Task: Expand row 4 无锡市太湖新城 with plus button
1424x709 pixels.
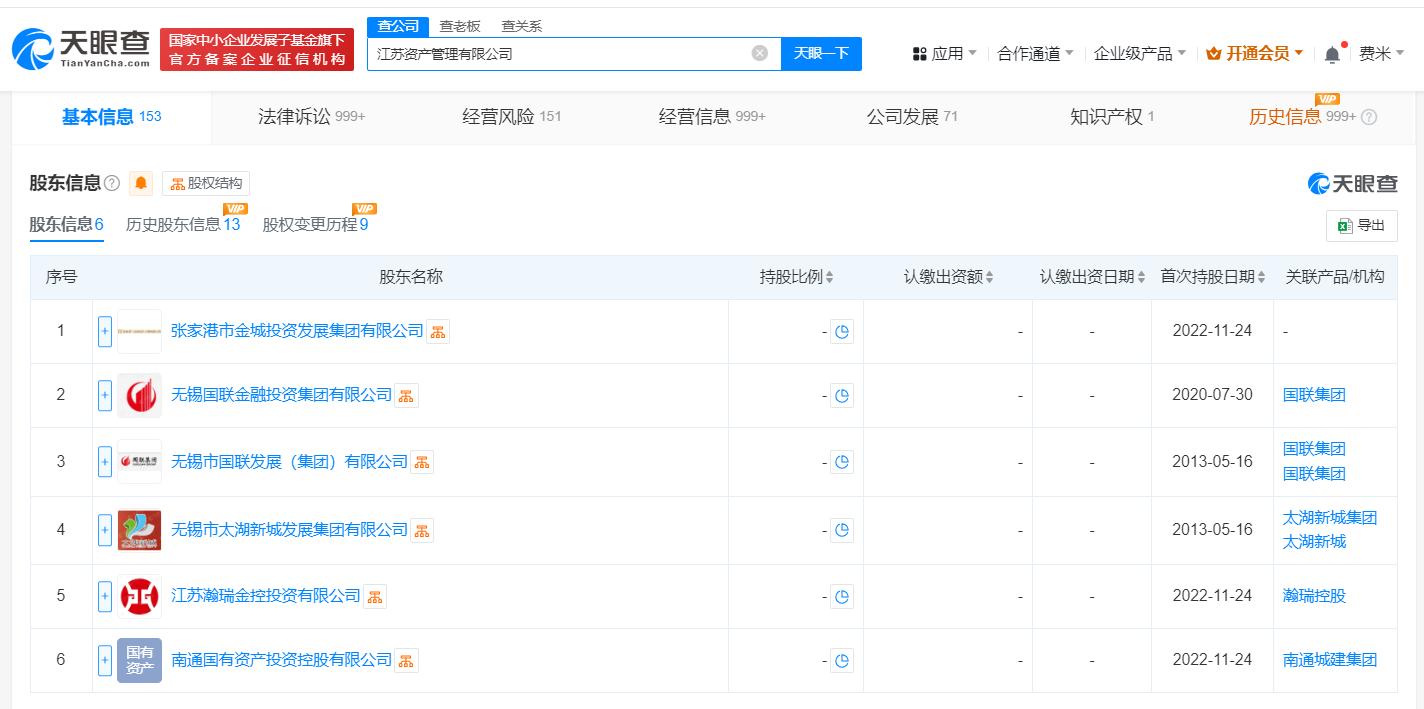Action: pyautogui.click(x=105, y=530)
